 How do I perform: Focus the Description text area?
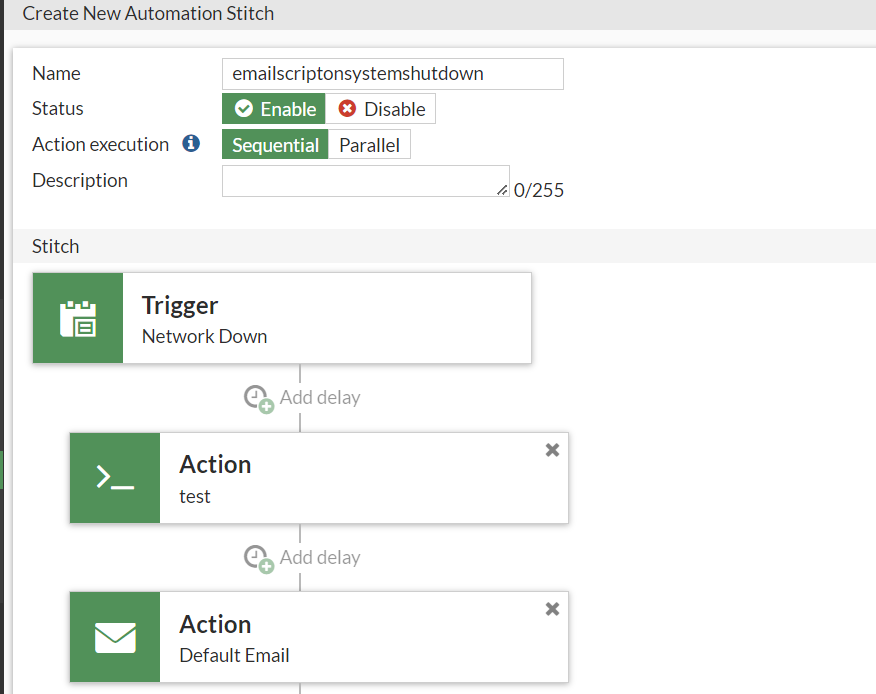[x=365, y=181]
